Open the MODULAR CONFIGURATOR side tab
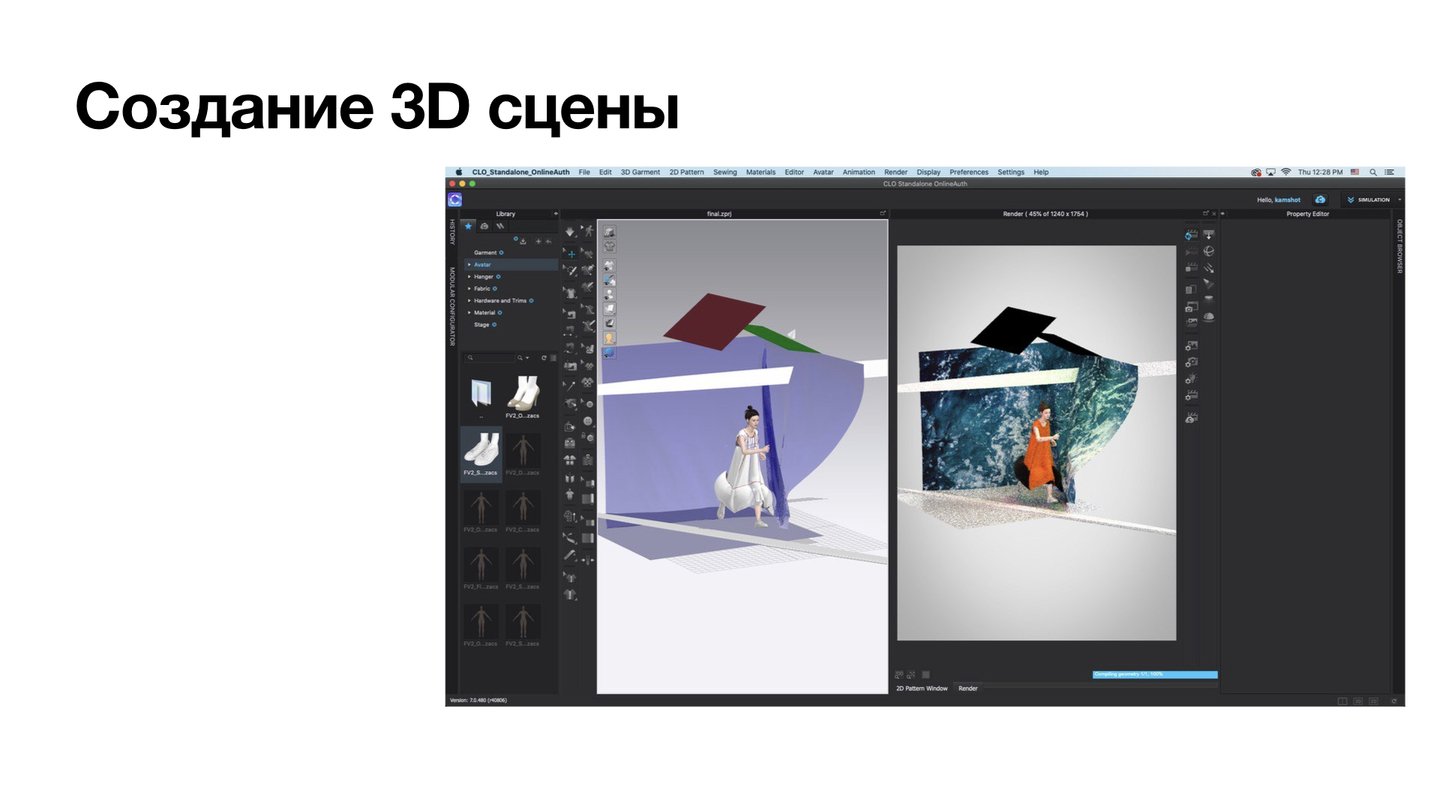 point(452,307)
